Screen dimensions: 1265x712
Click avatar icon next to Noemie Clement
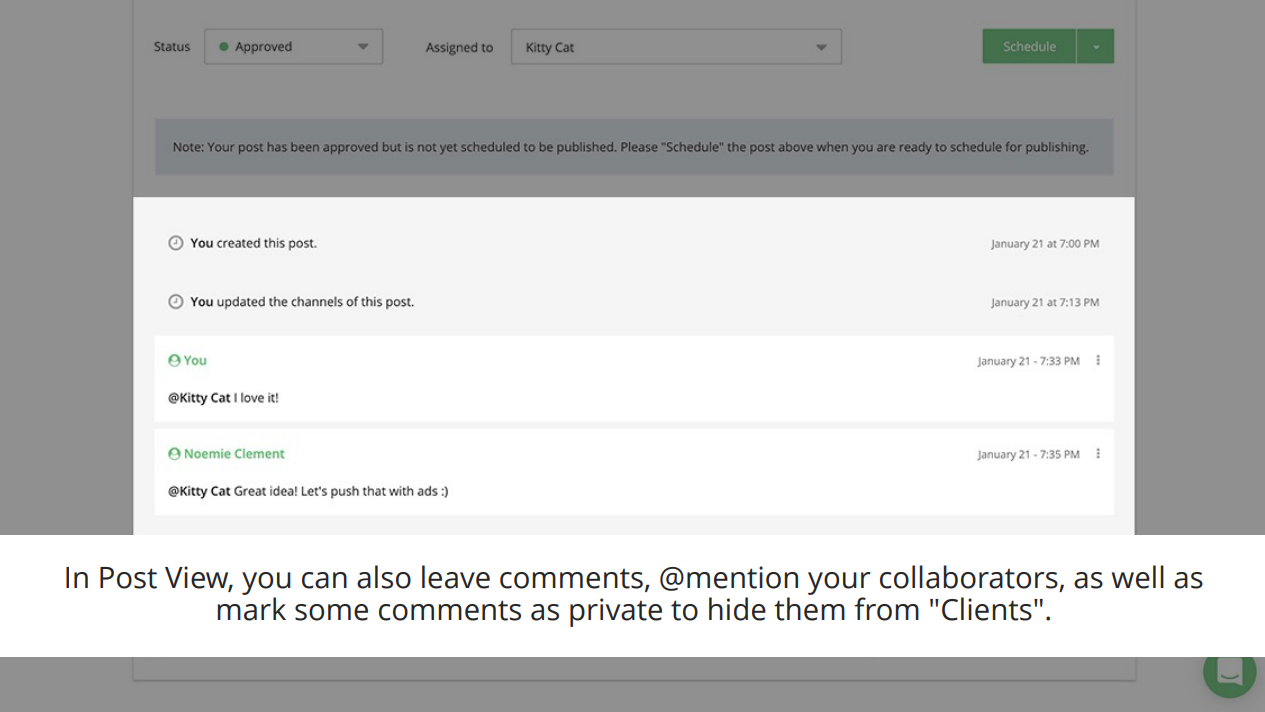[174, 454]
